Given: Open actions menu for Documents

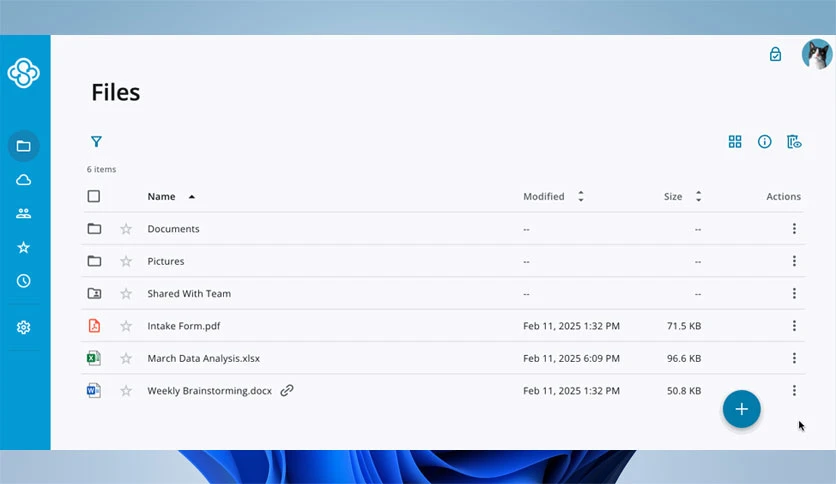Looking at the screenshot, I should click(794, 229).
